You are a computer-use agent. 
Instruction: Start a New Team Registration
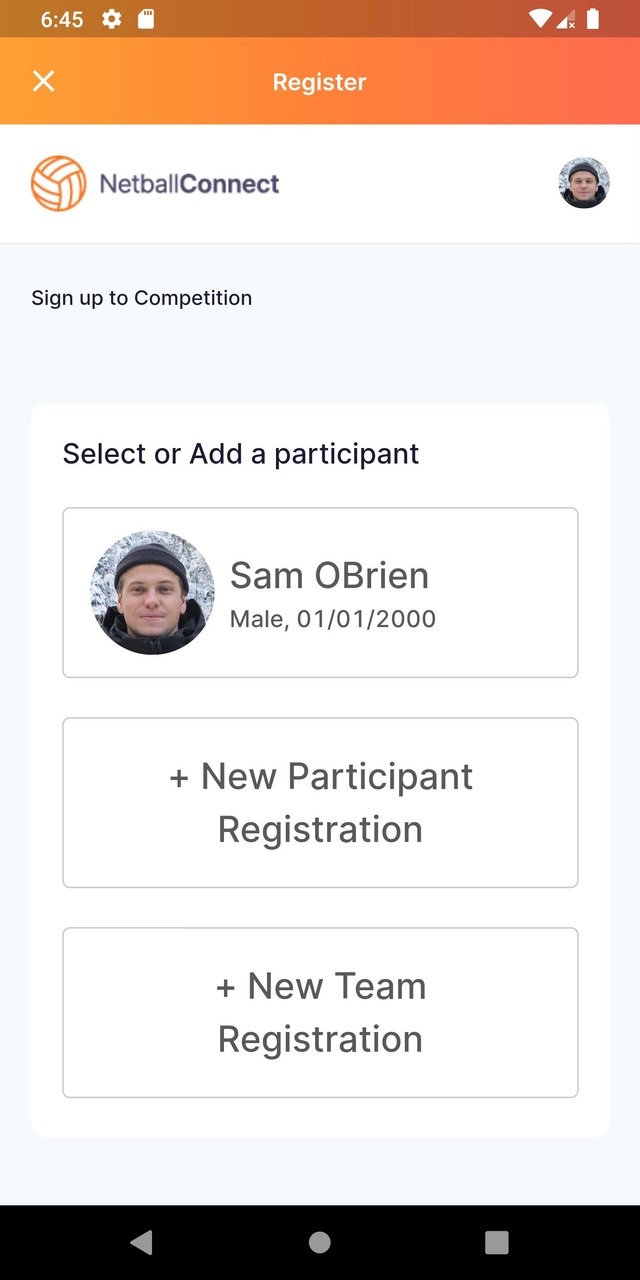[320, 1012]
